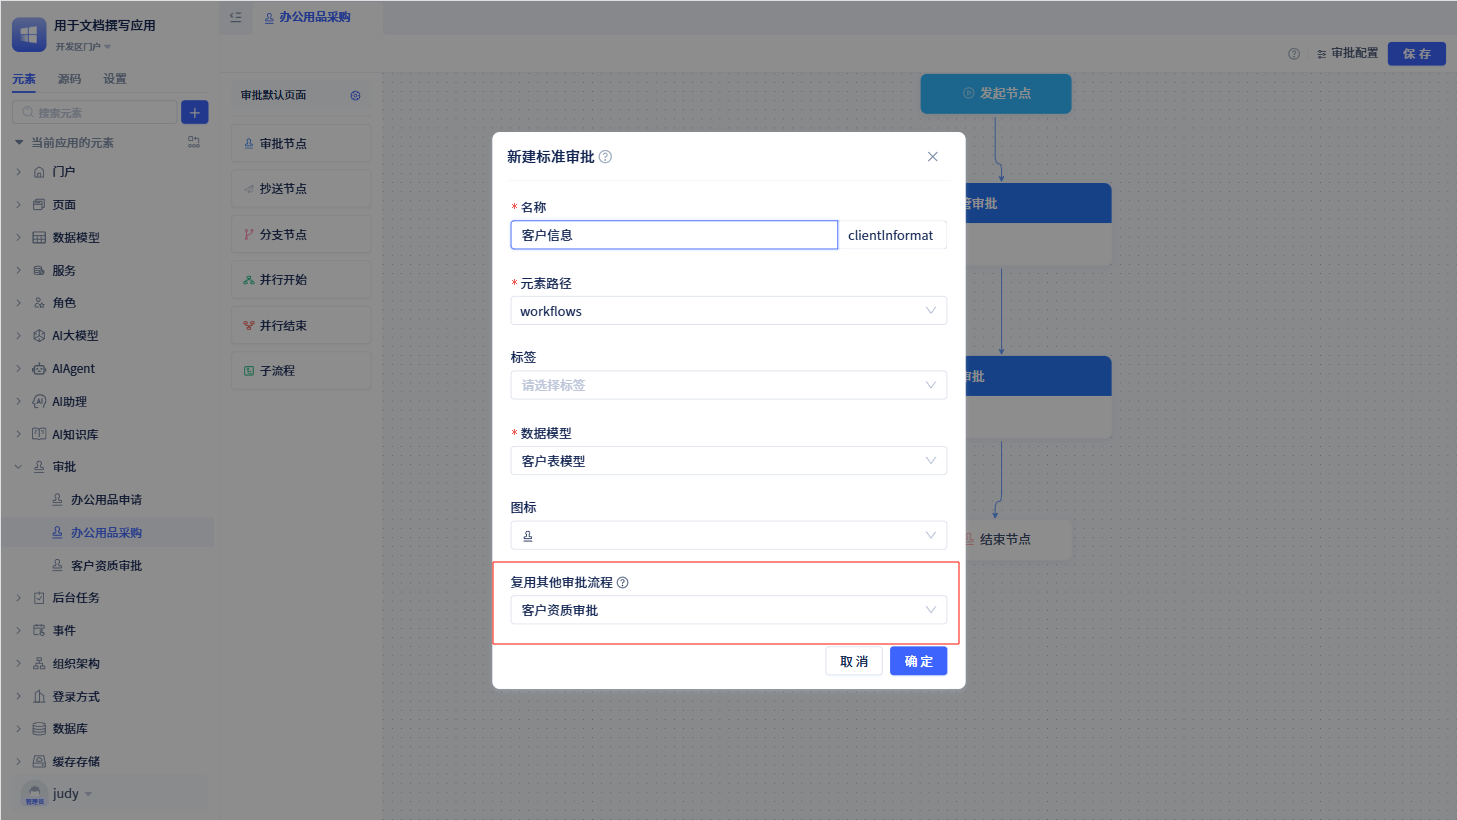Open the 数据模型 客户表模型 dropdown
Viewport: 1457px width, 820px height.
729,461
